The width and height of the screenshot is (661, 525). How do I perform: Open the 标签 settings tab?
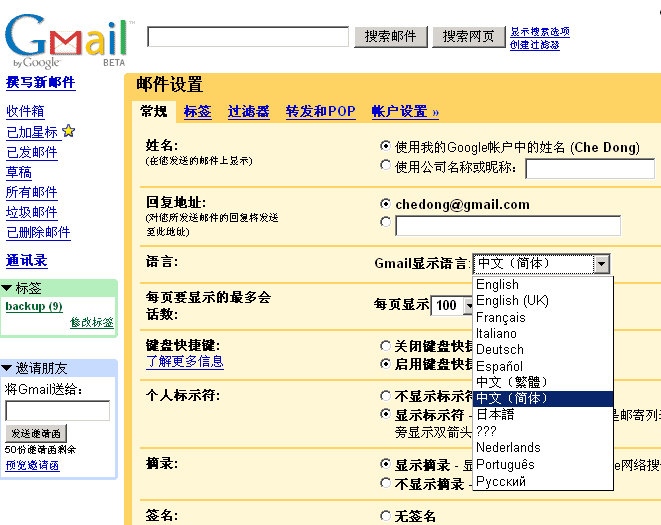[197, 111]
